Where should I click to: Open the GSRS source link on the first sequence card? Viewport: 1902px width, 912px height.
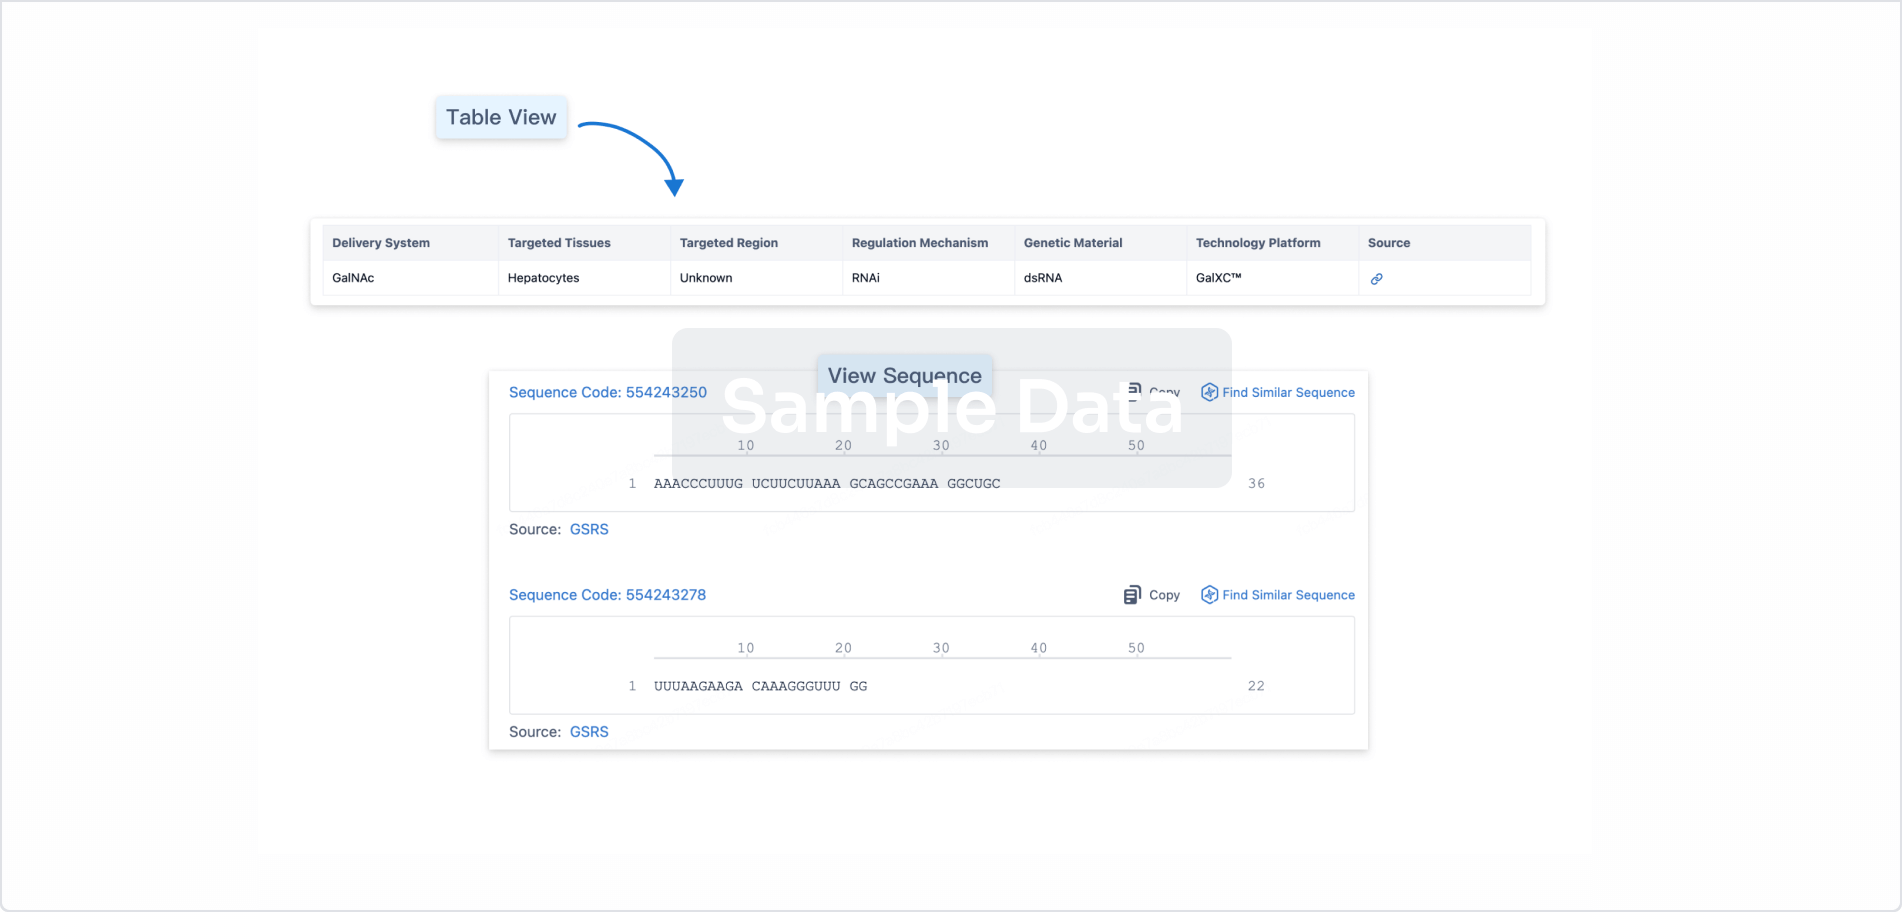589,529
